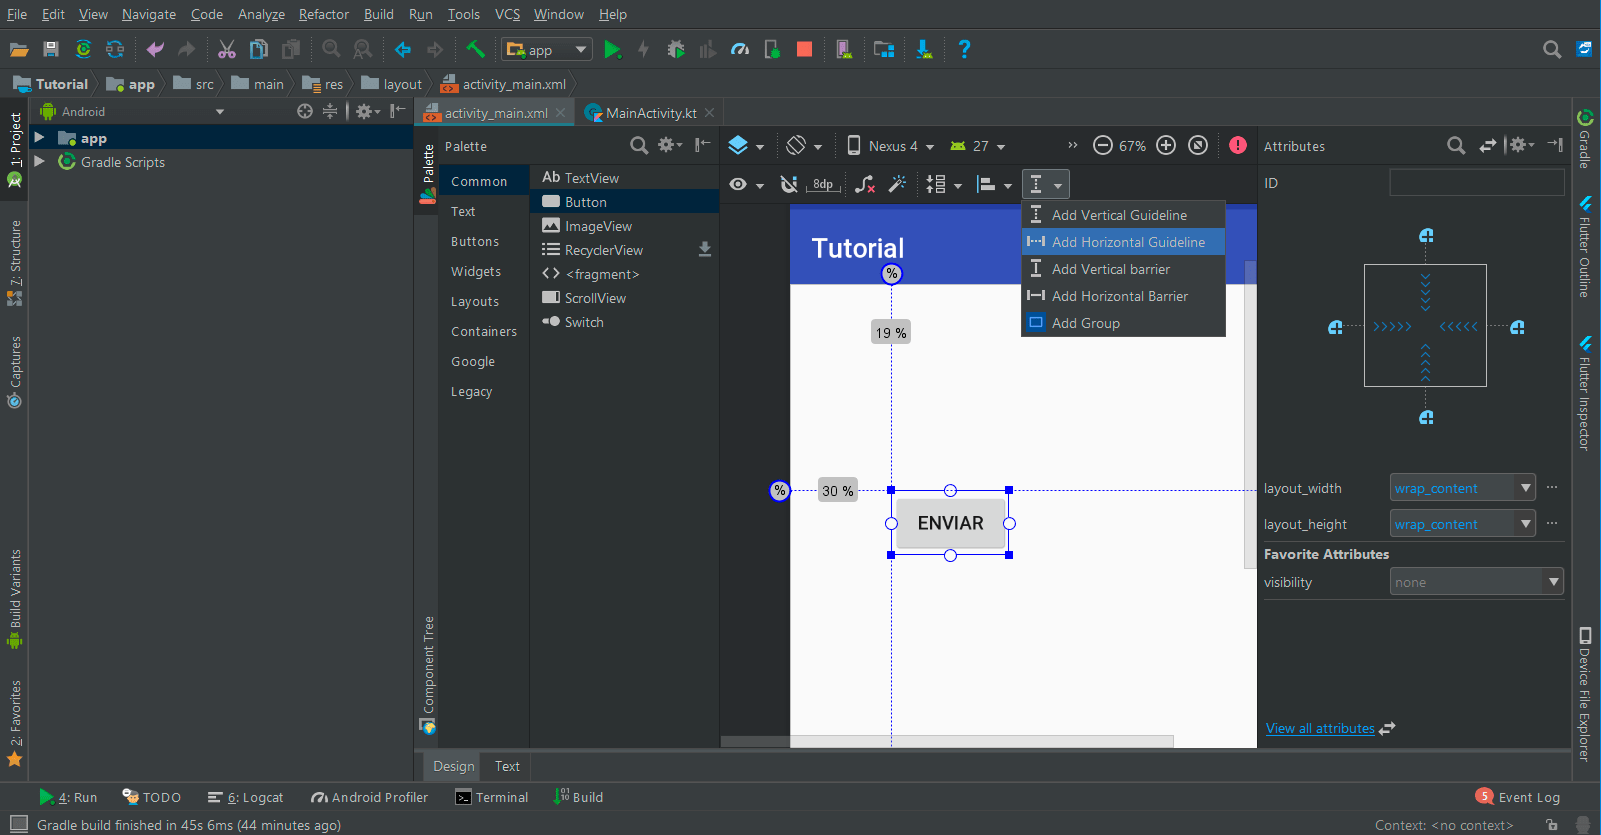Click the Debug app bug icon
This screenshot has height=835, width=1601.
(676, 49)
